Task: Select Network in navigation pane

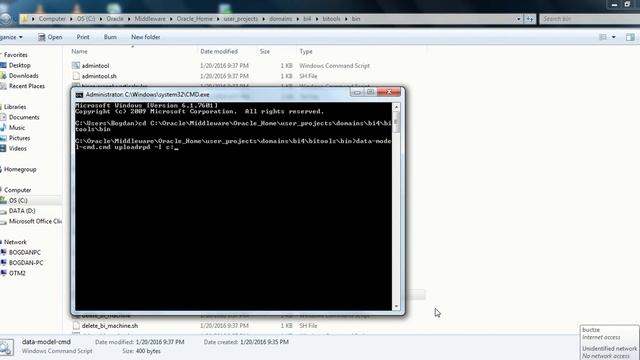Action: click(x=15, y=242)
